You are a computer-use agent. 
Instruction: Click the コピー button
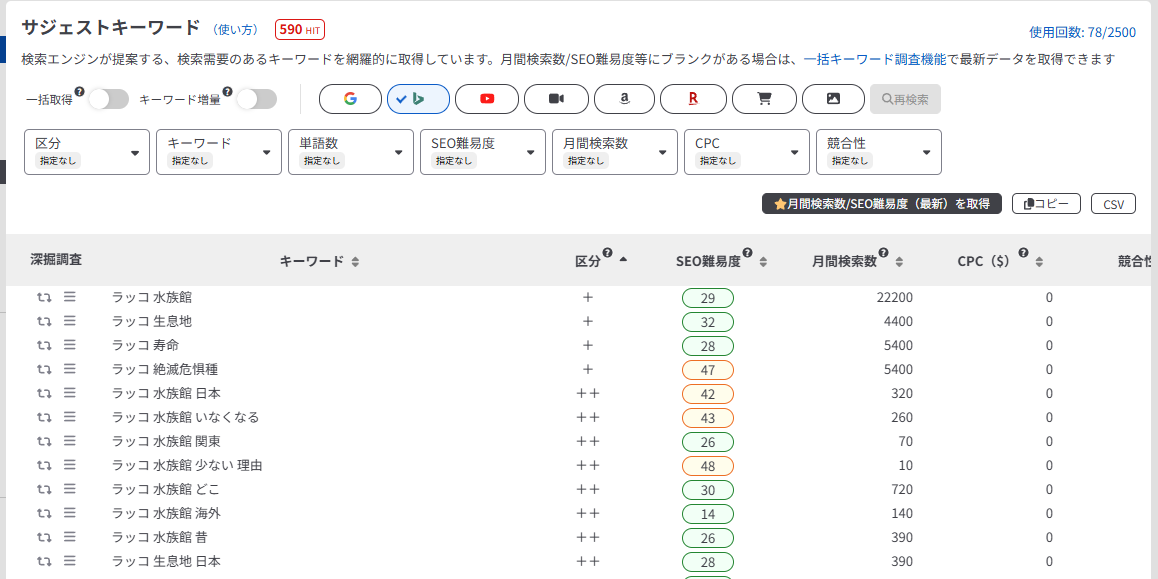point(1046,204)
